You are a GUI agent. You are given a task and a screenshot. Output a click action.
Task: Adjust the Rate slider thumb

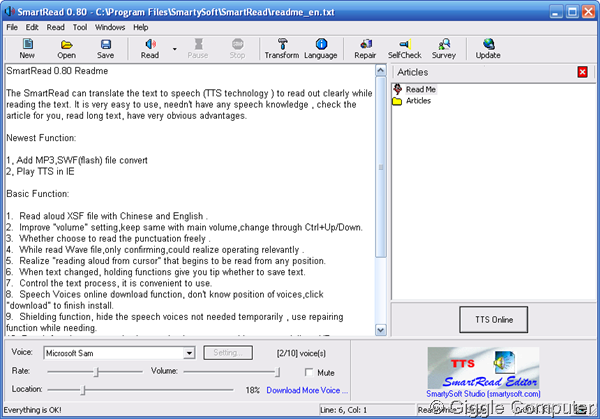click(x=97, y=372)
